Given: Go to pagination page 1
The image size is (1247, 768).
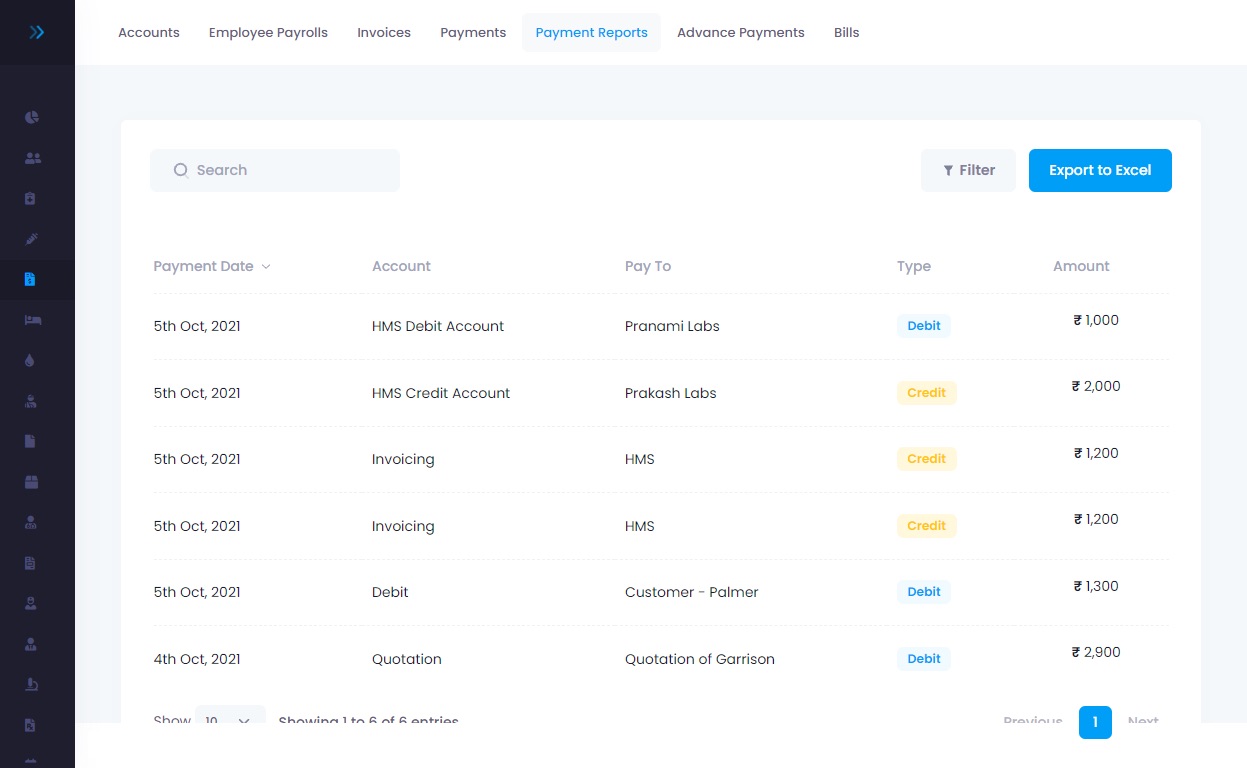Looking at the screenshot, I should pyautogui.click(x=1095, y=722).
